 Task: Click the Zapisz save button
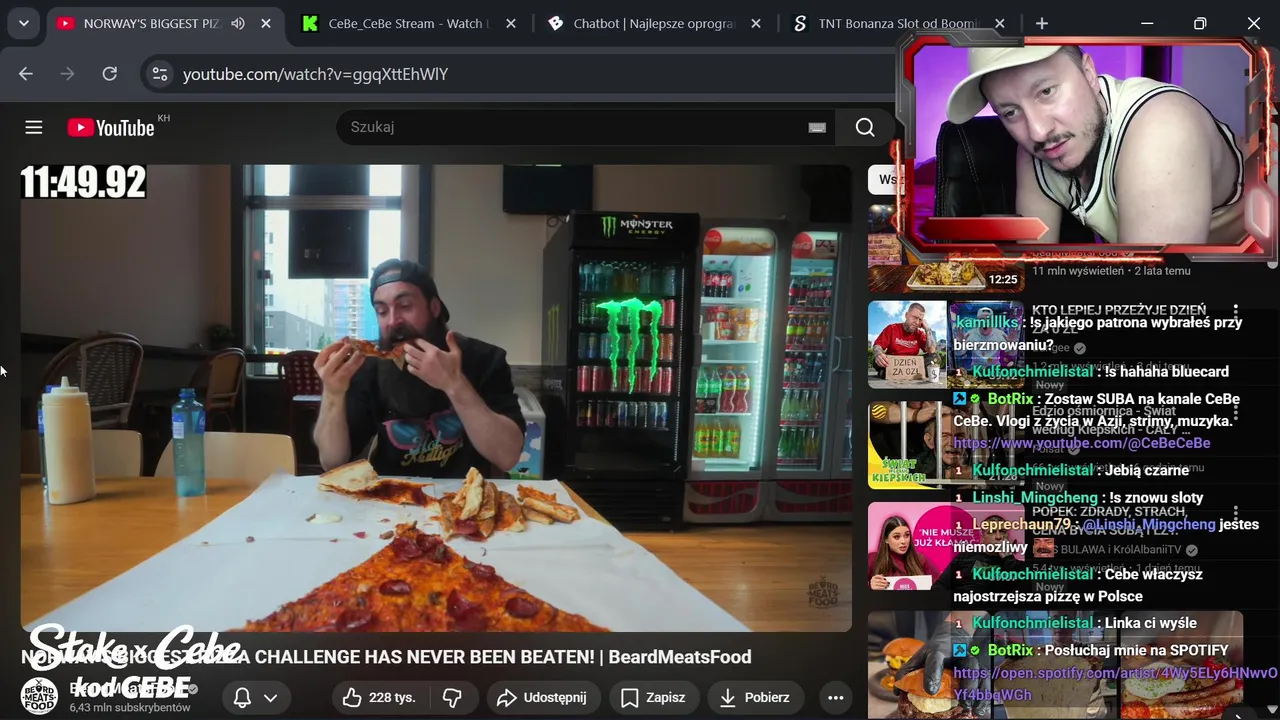(x=653, y=697)
